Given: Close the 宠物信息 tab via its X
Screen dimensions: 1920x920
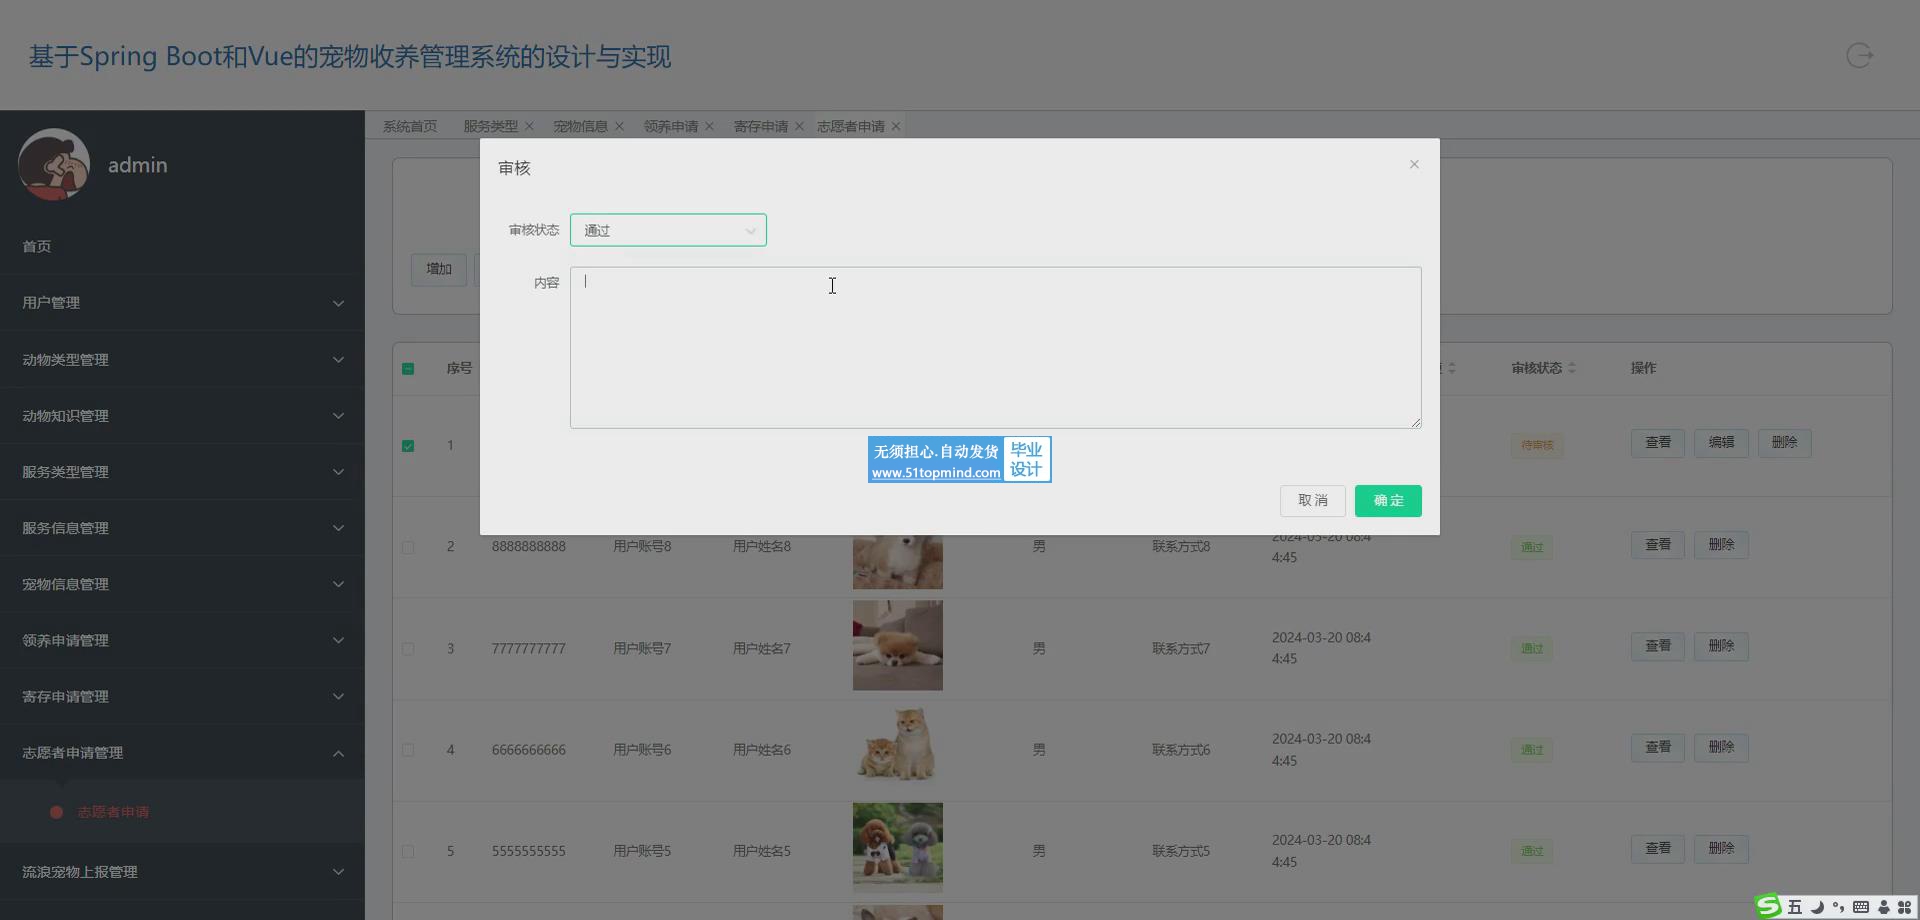Looking at the screenshot, I should tap(619, 126).
